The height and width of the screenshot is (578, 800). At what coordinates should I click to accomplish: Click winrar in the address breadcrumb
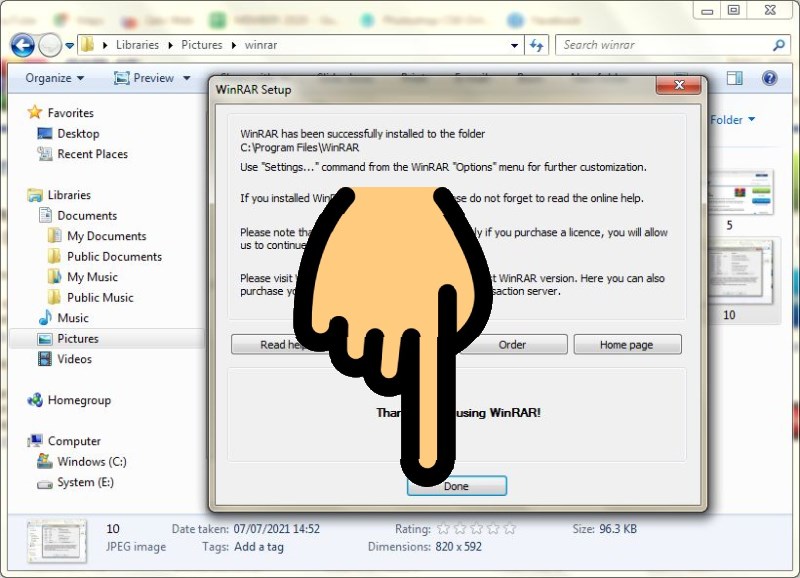coord(261,45)
